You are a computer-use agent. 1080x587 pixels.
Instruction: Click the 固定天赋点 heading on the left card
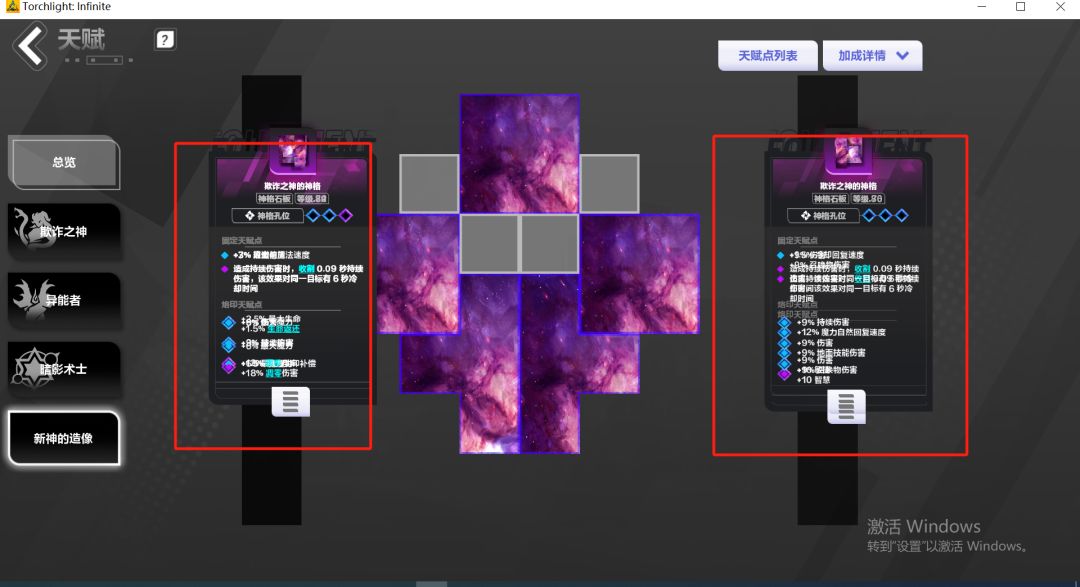pyautogui.click(x=242, y=240)
